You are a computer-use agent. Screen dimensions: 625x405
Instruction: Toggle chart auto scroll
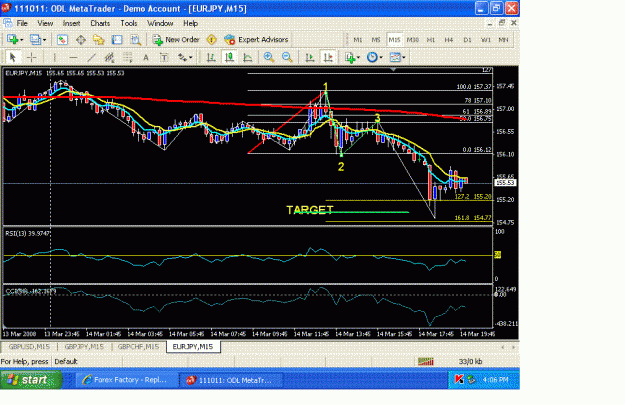tap(310, 57)
